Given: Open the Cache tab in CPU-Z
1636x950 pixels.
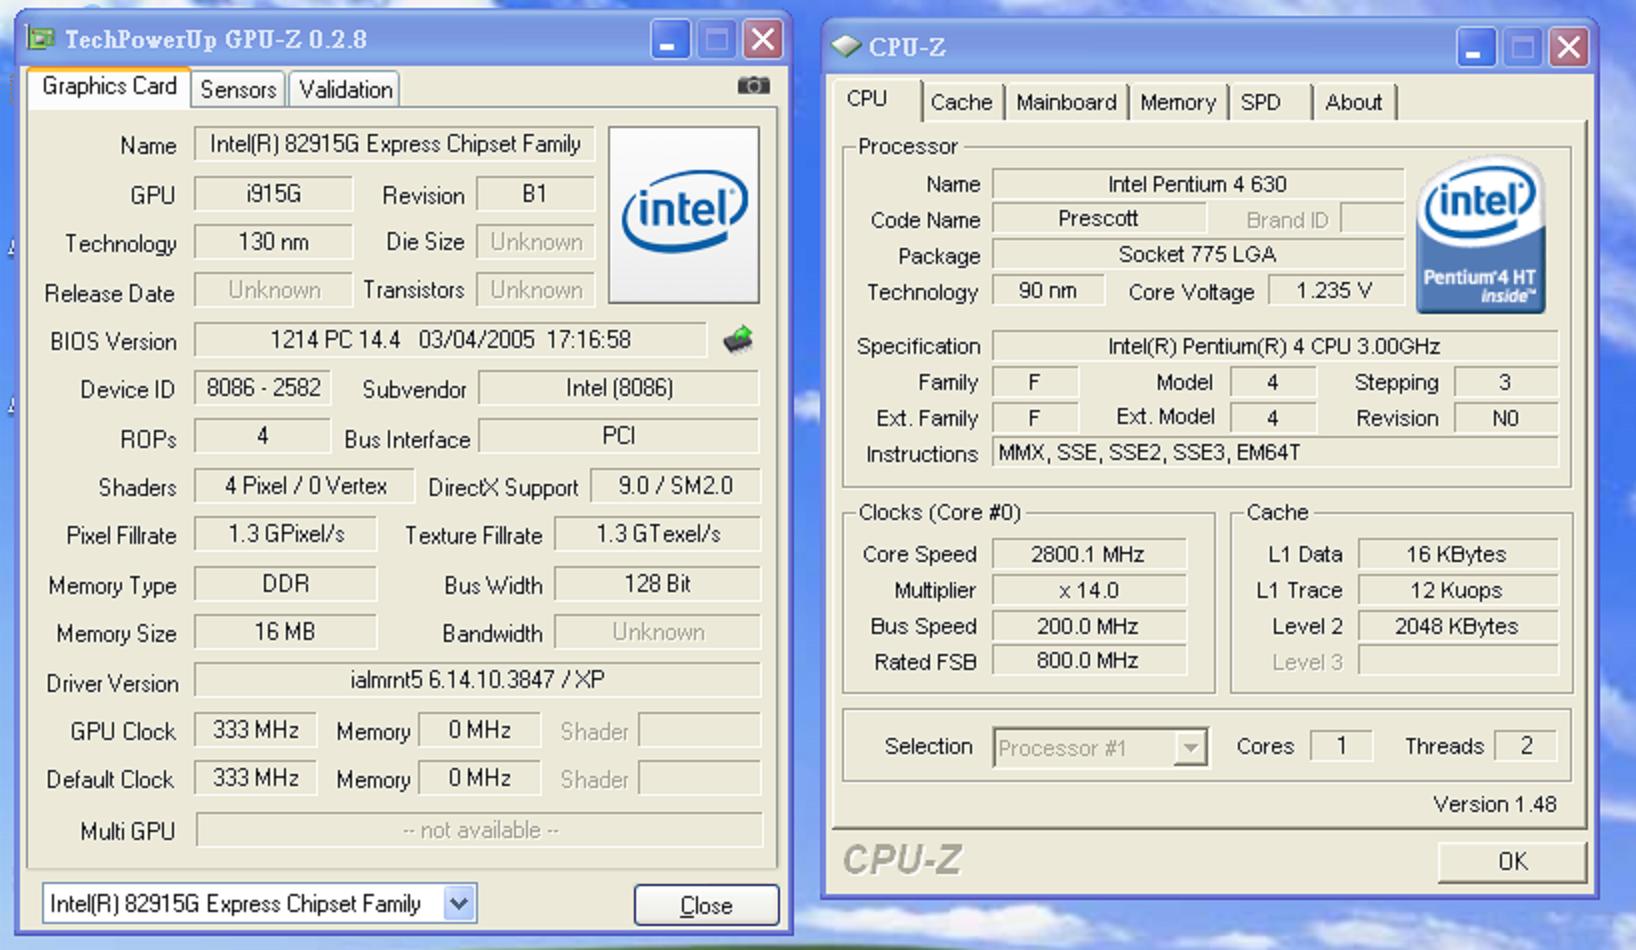Looking at the screenshot, I should [x=961, y=102].
